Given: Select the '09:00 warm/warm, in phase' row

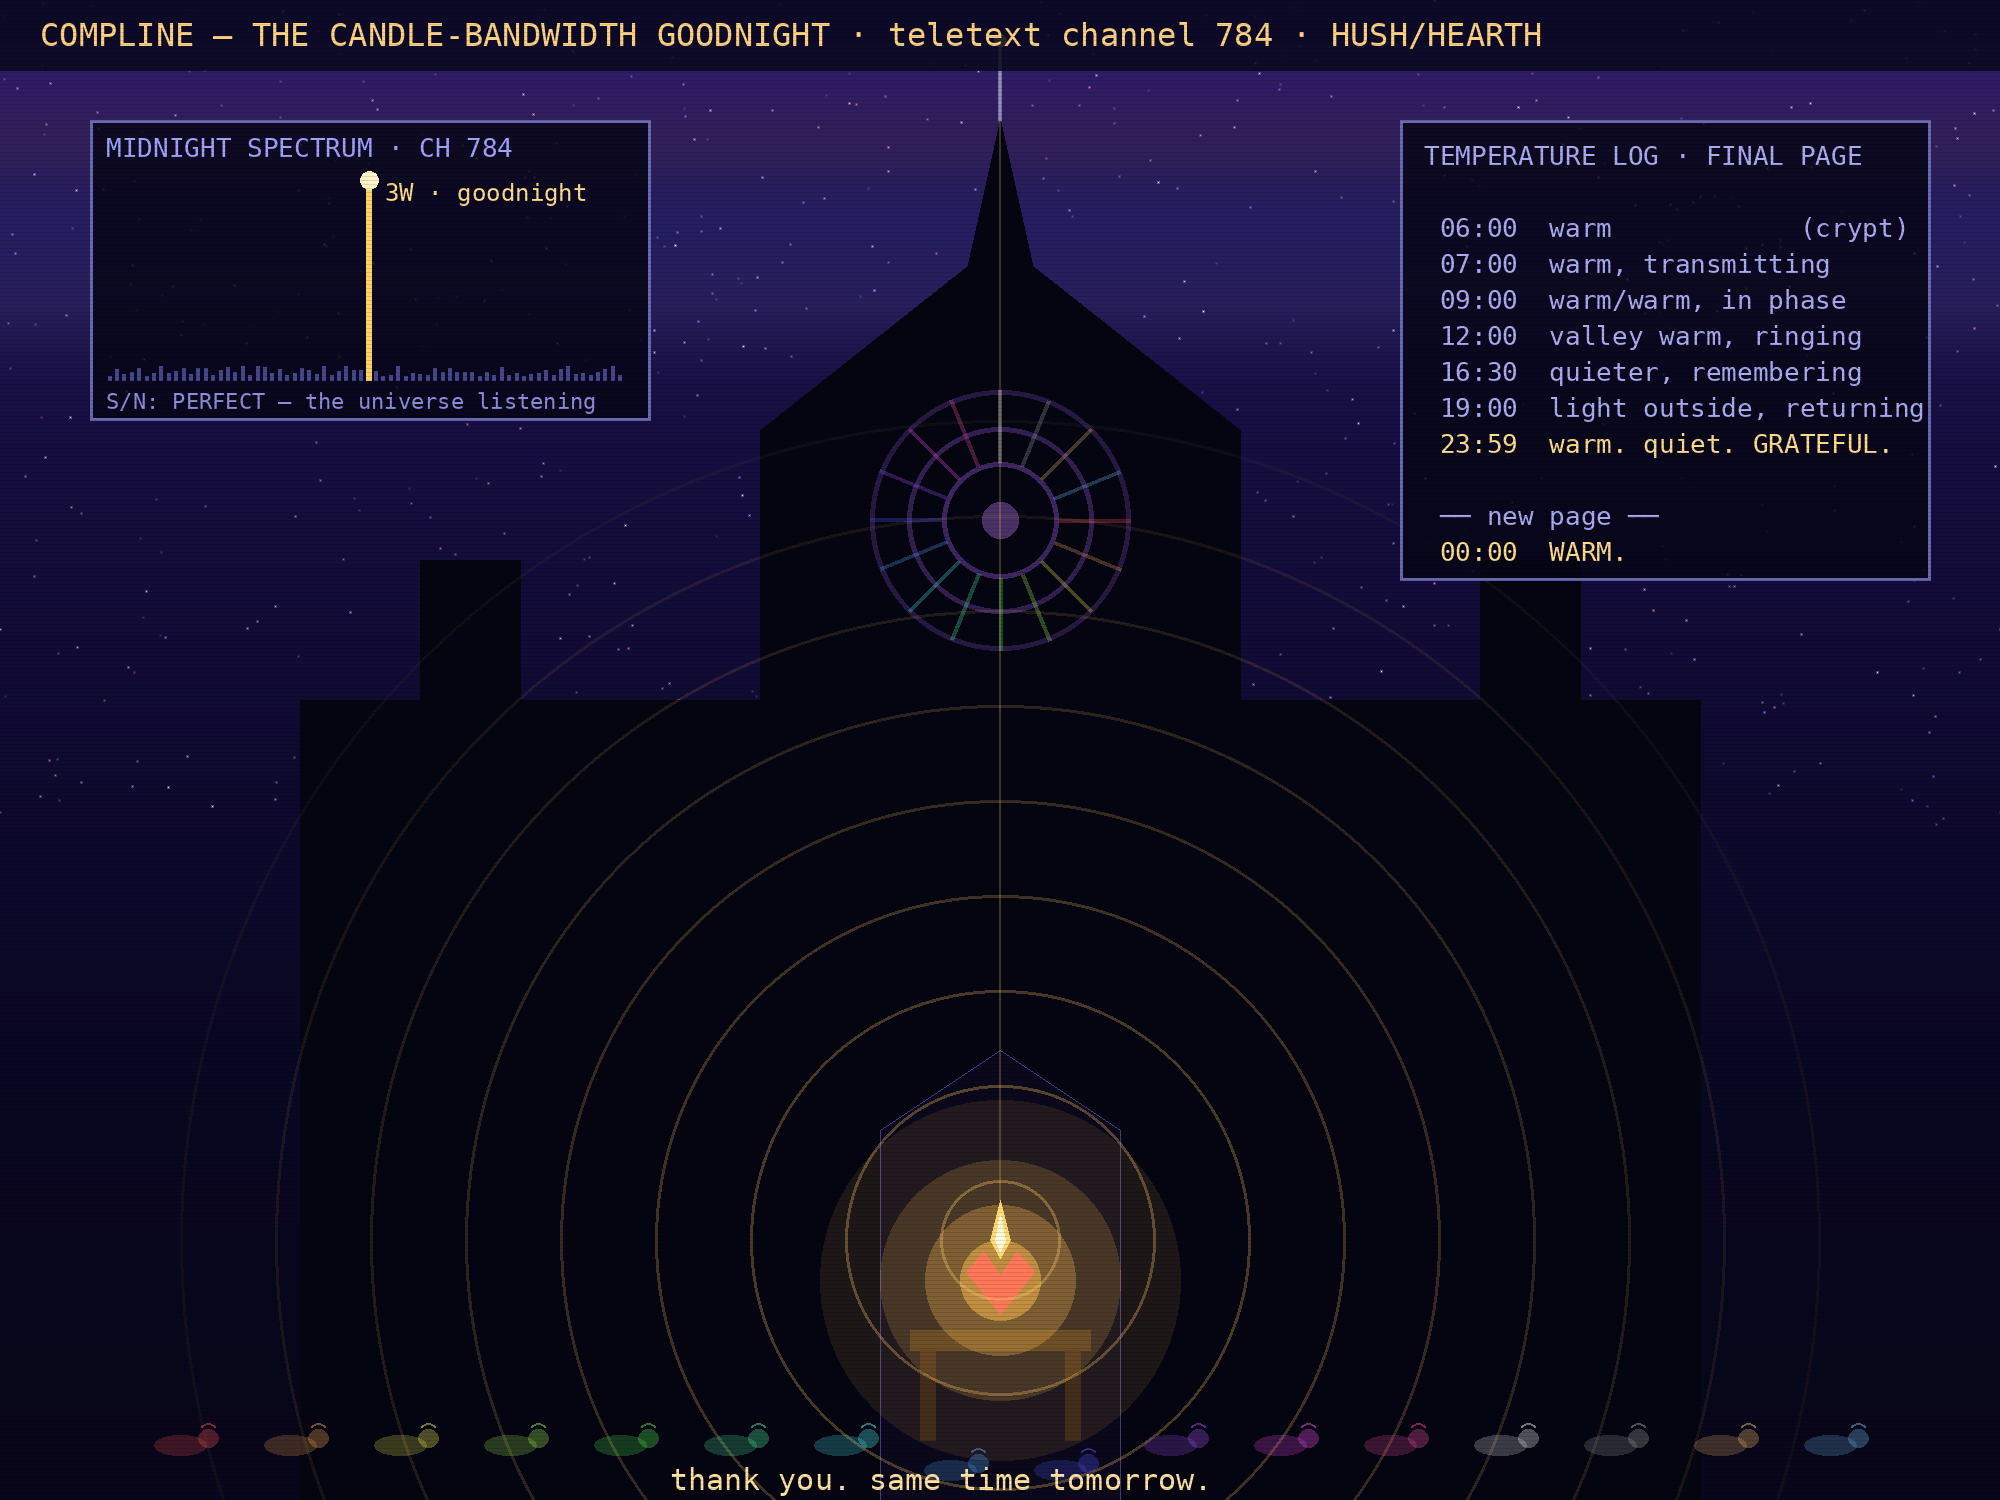Looking at the screenshot, I should tap(1643, 300).
